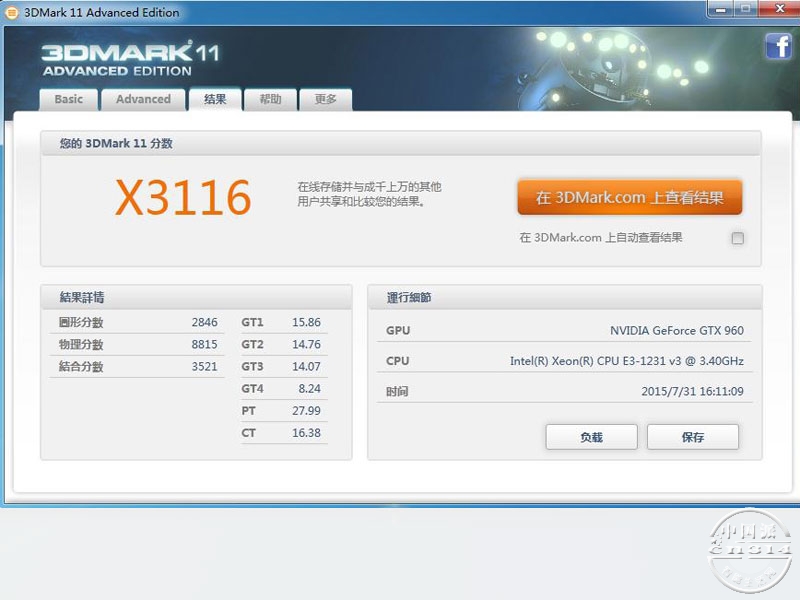Click the 您的 3DMark 11 分数 header
Viewport: 800px width, 600px height.
pyautogui.click(x=116, y=143)
